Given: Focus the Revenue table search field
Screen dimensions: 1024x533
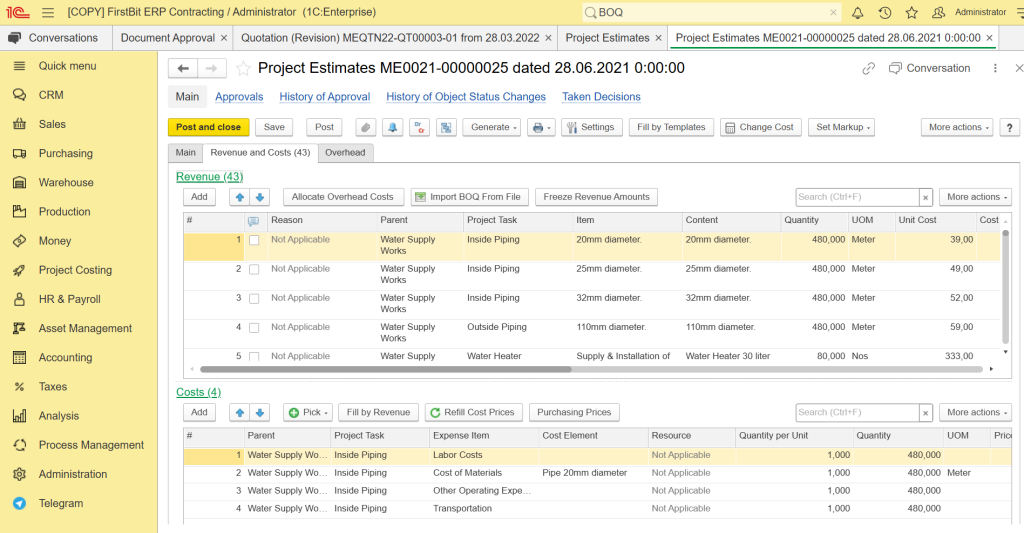Looking at the screenshot, I should 857,197.
